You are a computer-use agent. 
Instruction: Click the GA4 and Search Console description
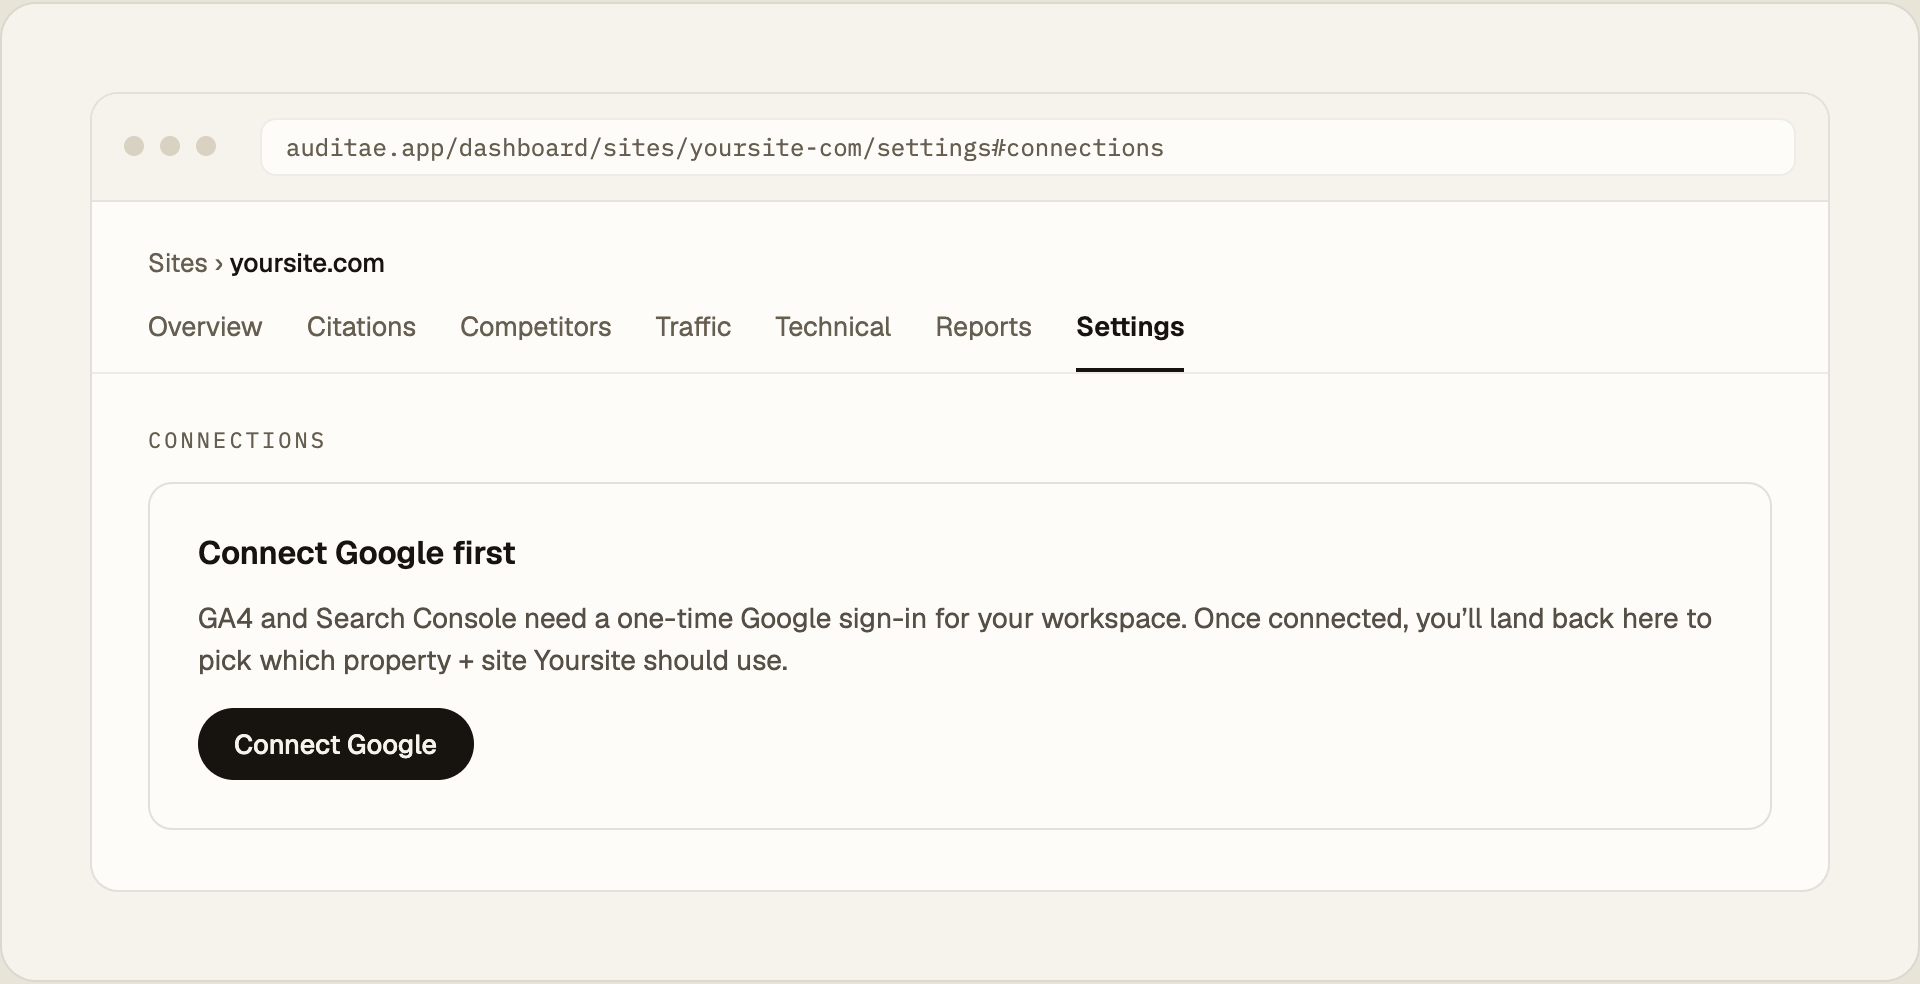pyautogui.click(x=955, y=639)
